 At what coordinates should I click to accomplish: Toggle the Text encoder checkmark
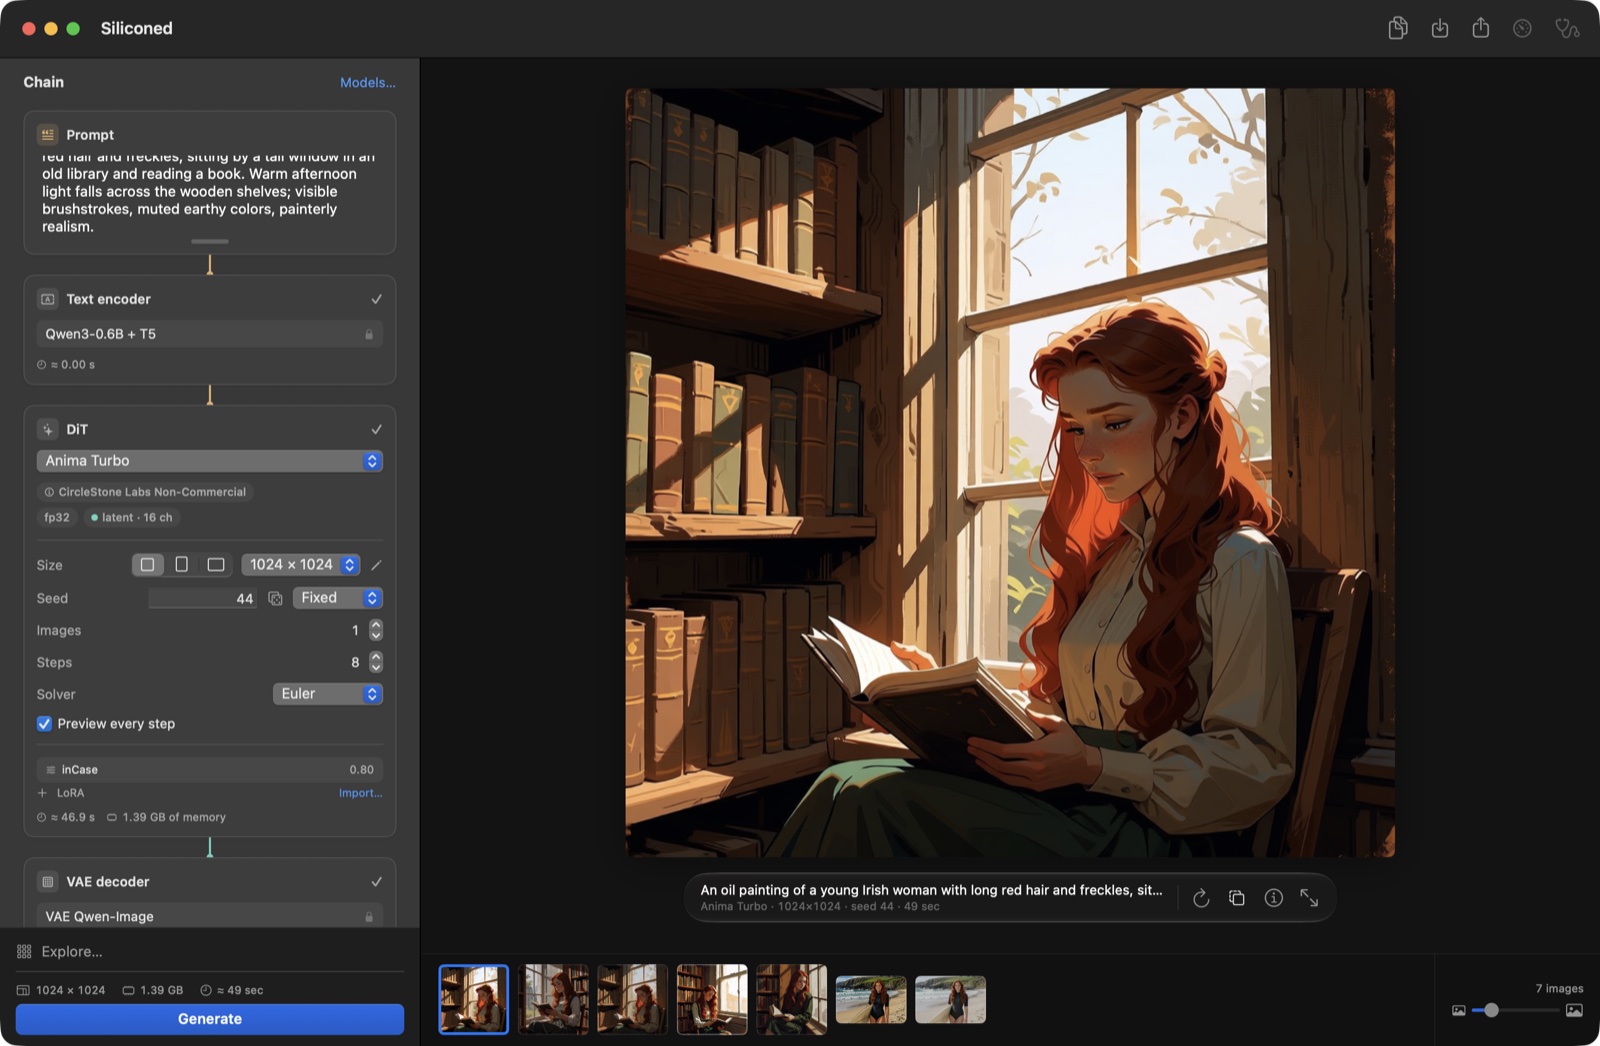pyautogui.click(x=376, y=299)
